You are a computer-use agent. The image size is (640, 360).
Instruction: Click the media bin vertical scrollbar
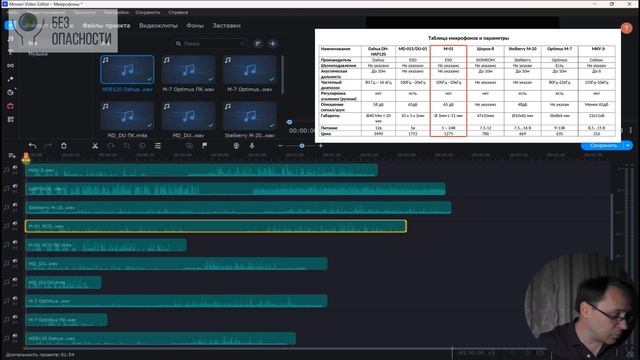282,75
